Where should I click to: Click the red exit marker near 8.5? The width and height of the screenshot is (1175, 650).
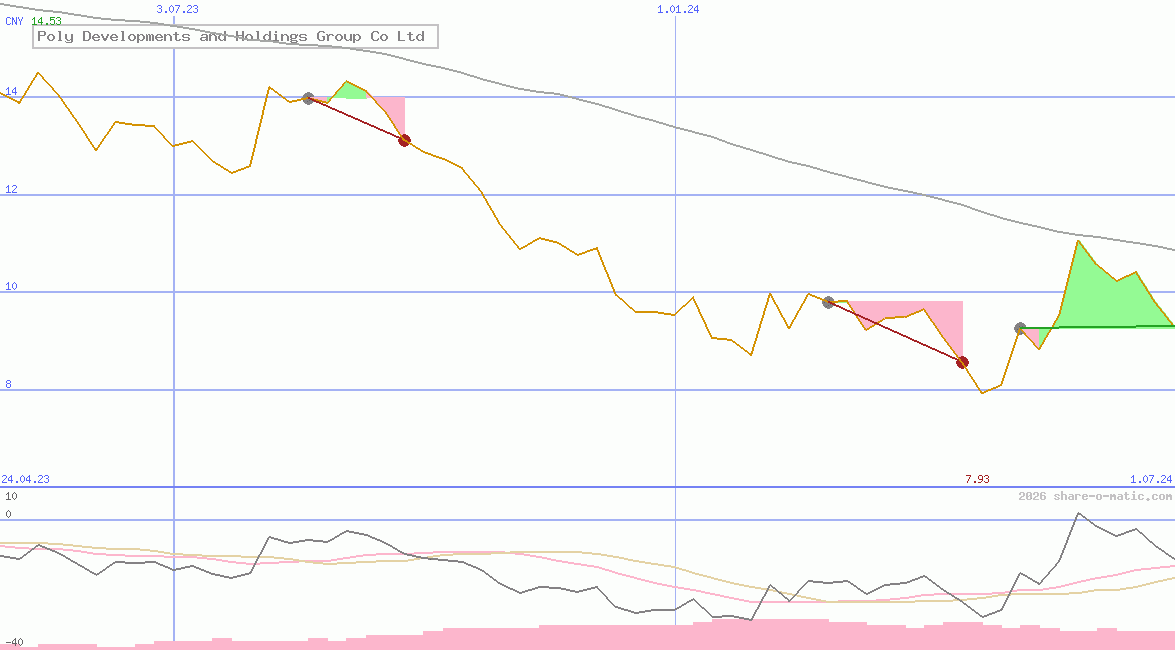pos(962,362)
